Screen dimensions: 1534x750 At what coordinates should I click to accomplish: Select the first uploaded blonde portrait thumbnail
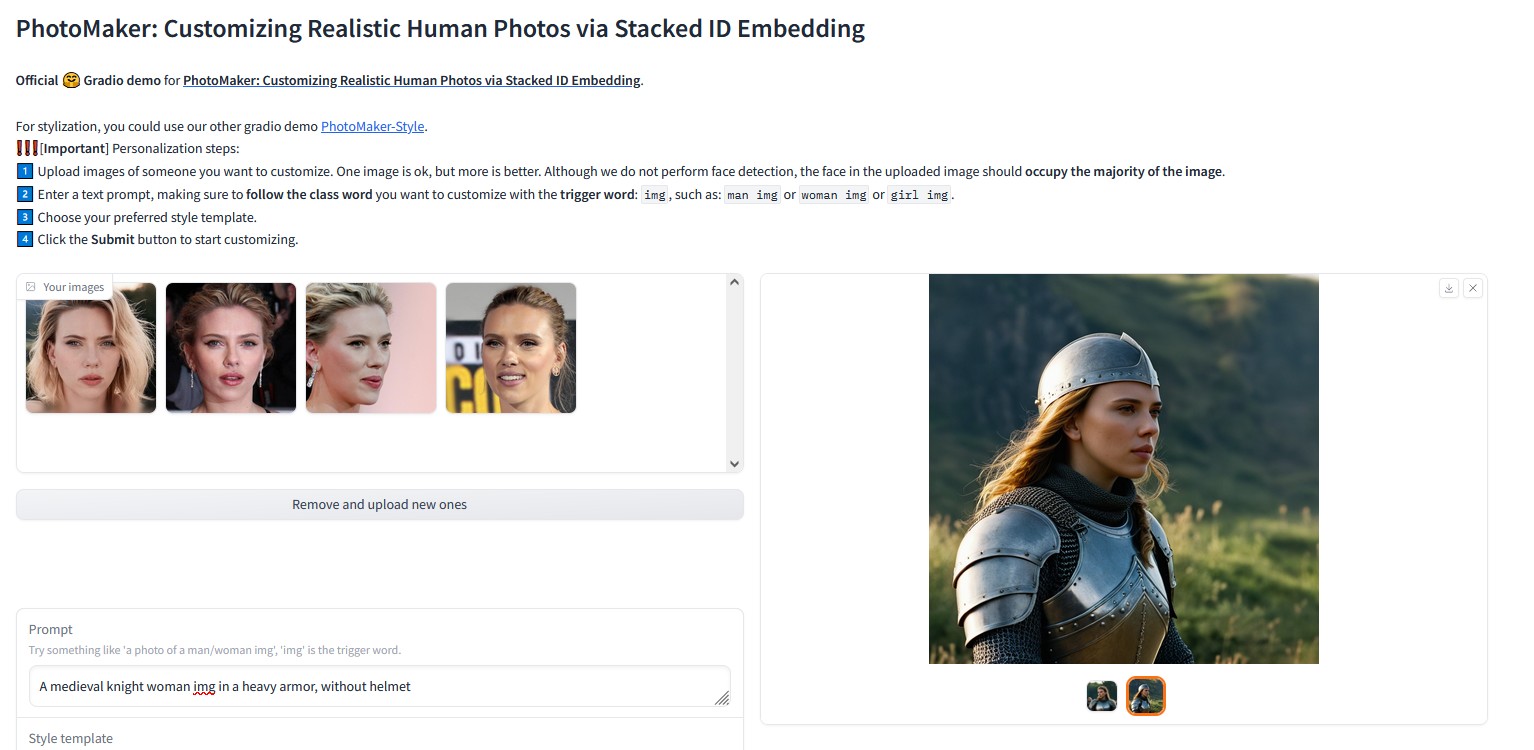91,348
